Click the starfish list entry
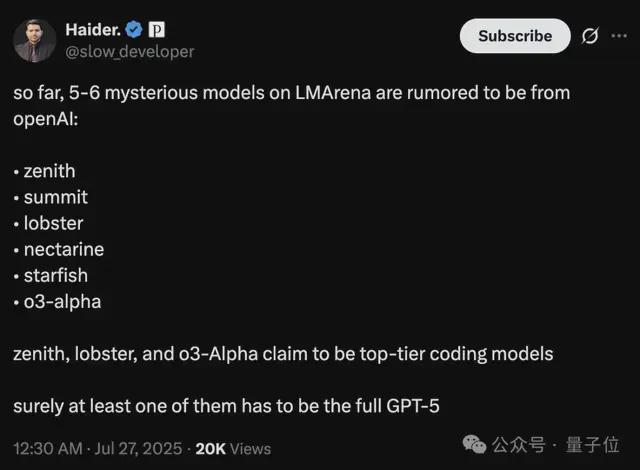Image resolution: width=640 pixels, height=470 pixels. click(56, 276)
